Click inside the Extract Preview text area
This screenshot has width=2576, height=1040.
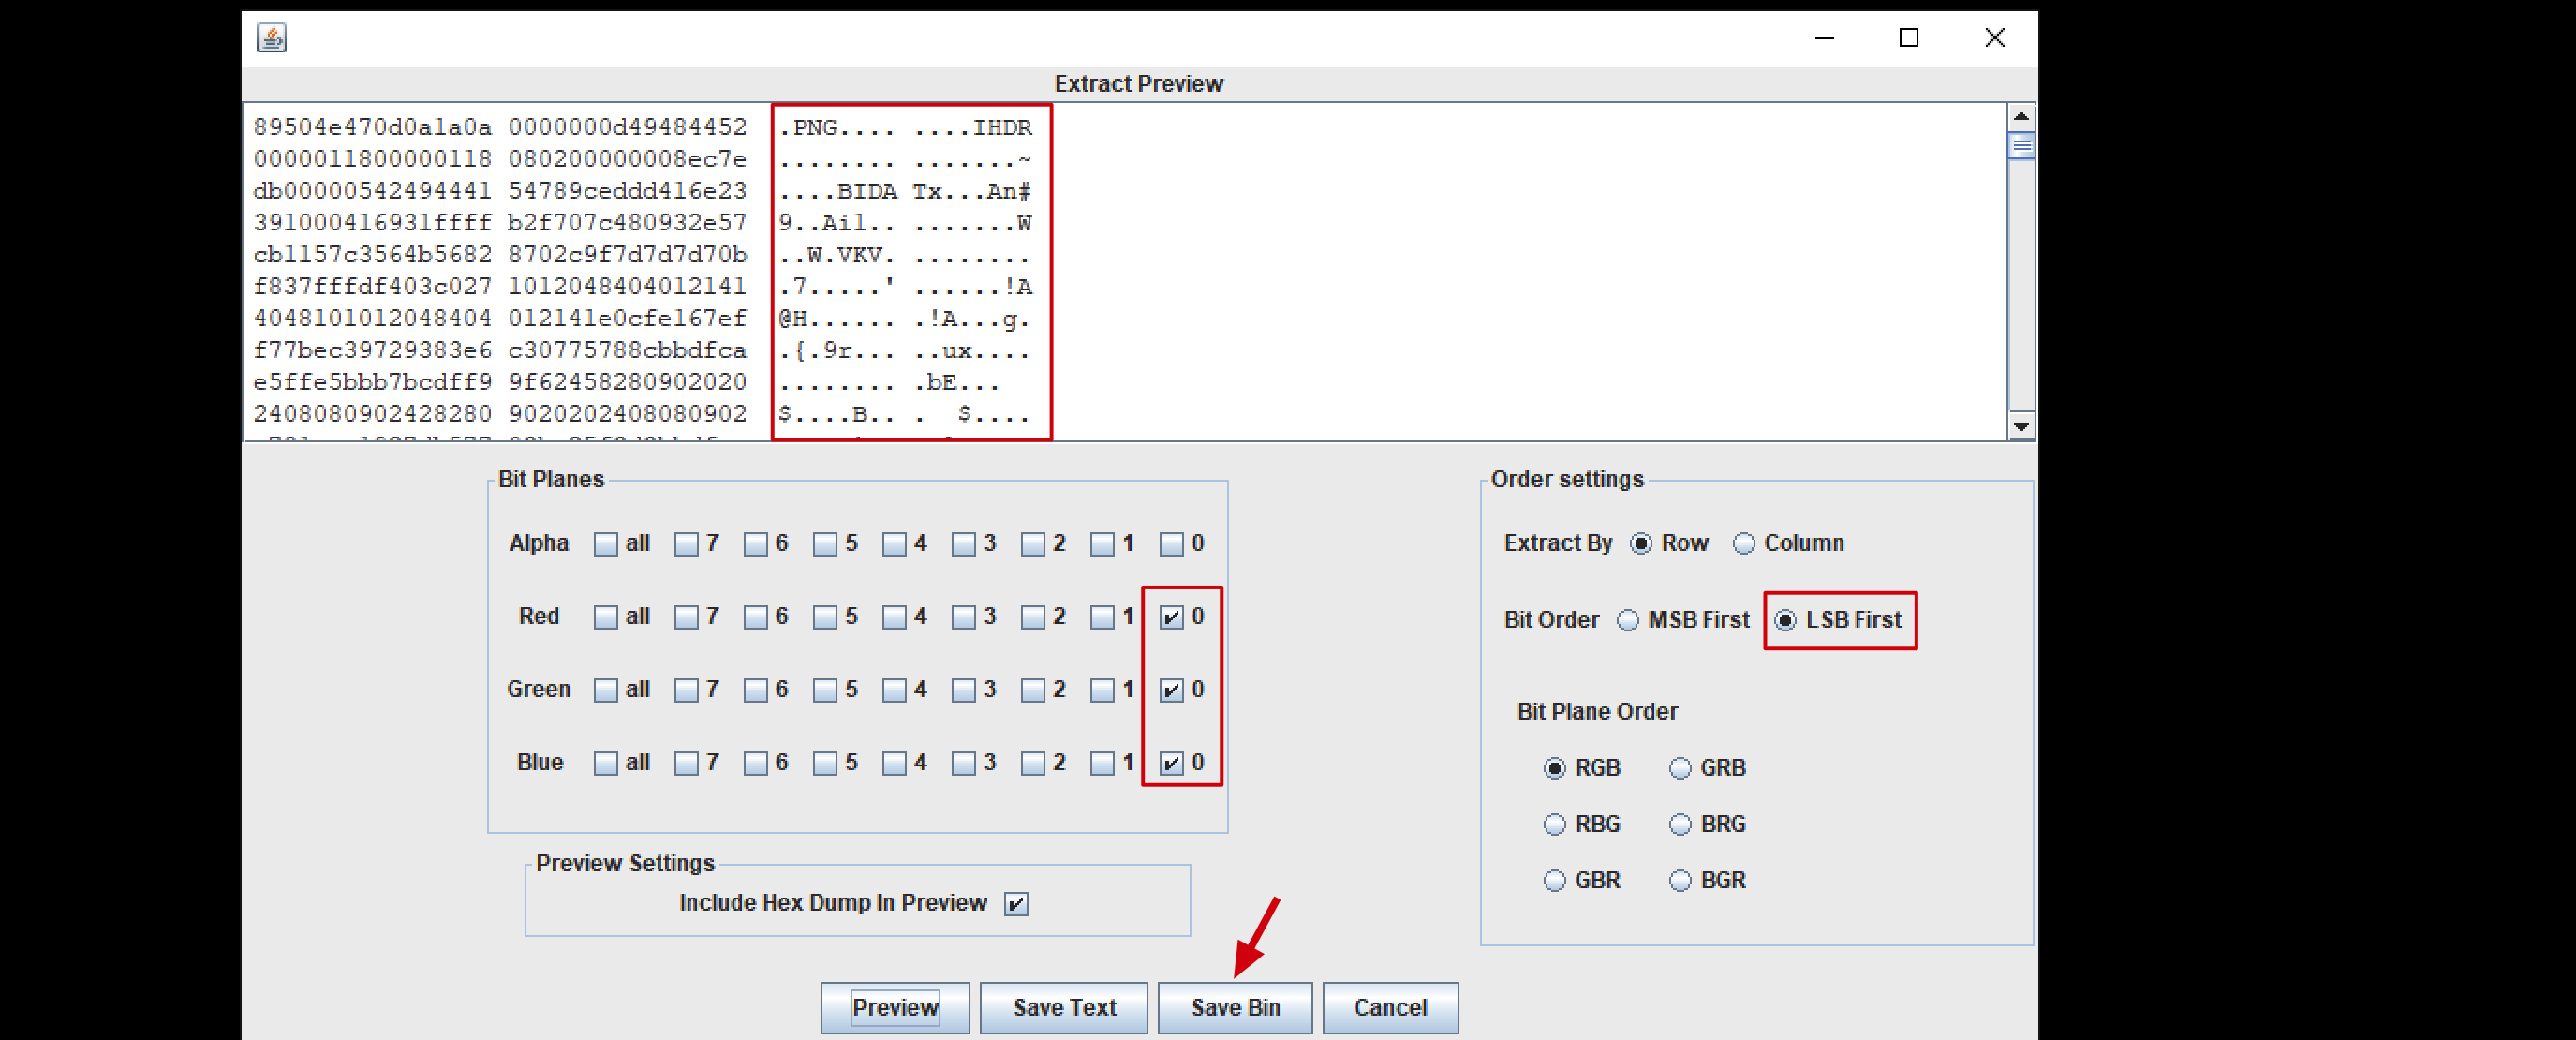pyautogui.click(x=1124, y=271)
